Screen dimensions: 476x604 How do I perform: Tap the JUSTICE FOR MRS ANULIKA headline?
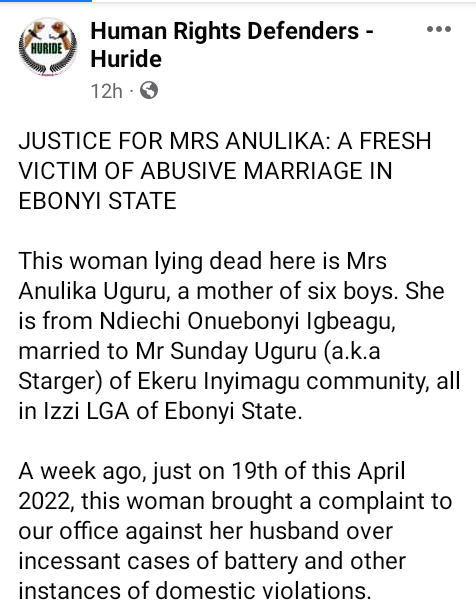click(225, 170)
